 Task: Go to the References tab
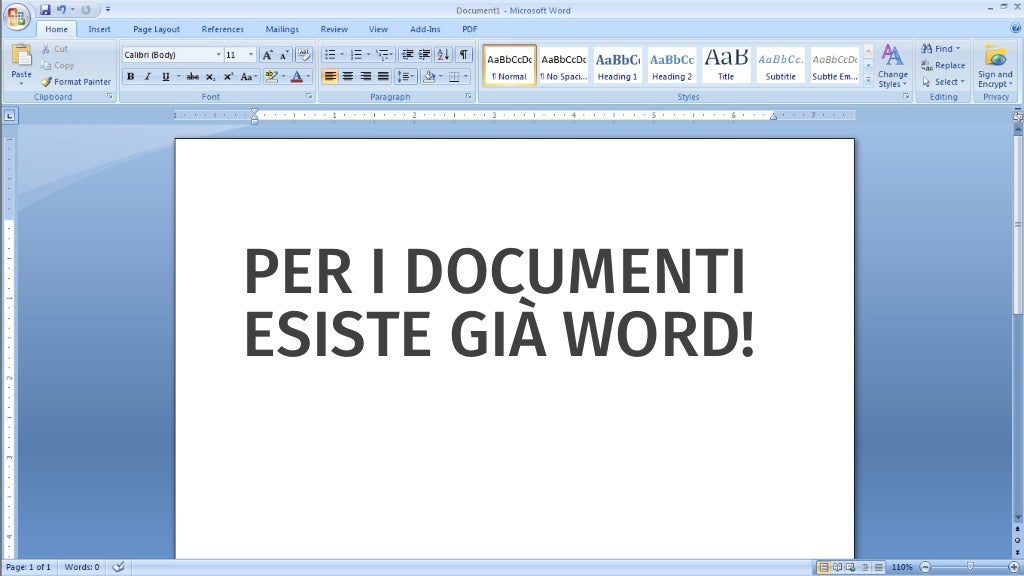(222, 29)
